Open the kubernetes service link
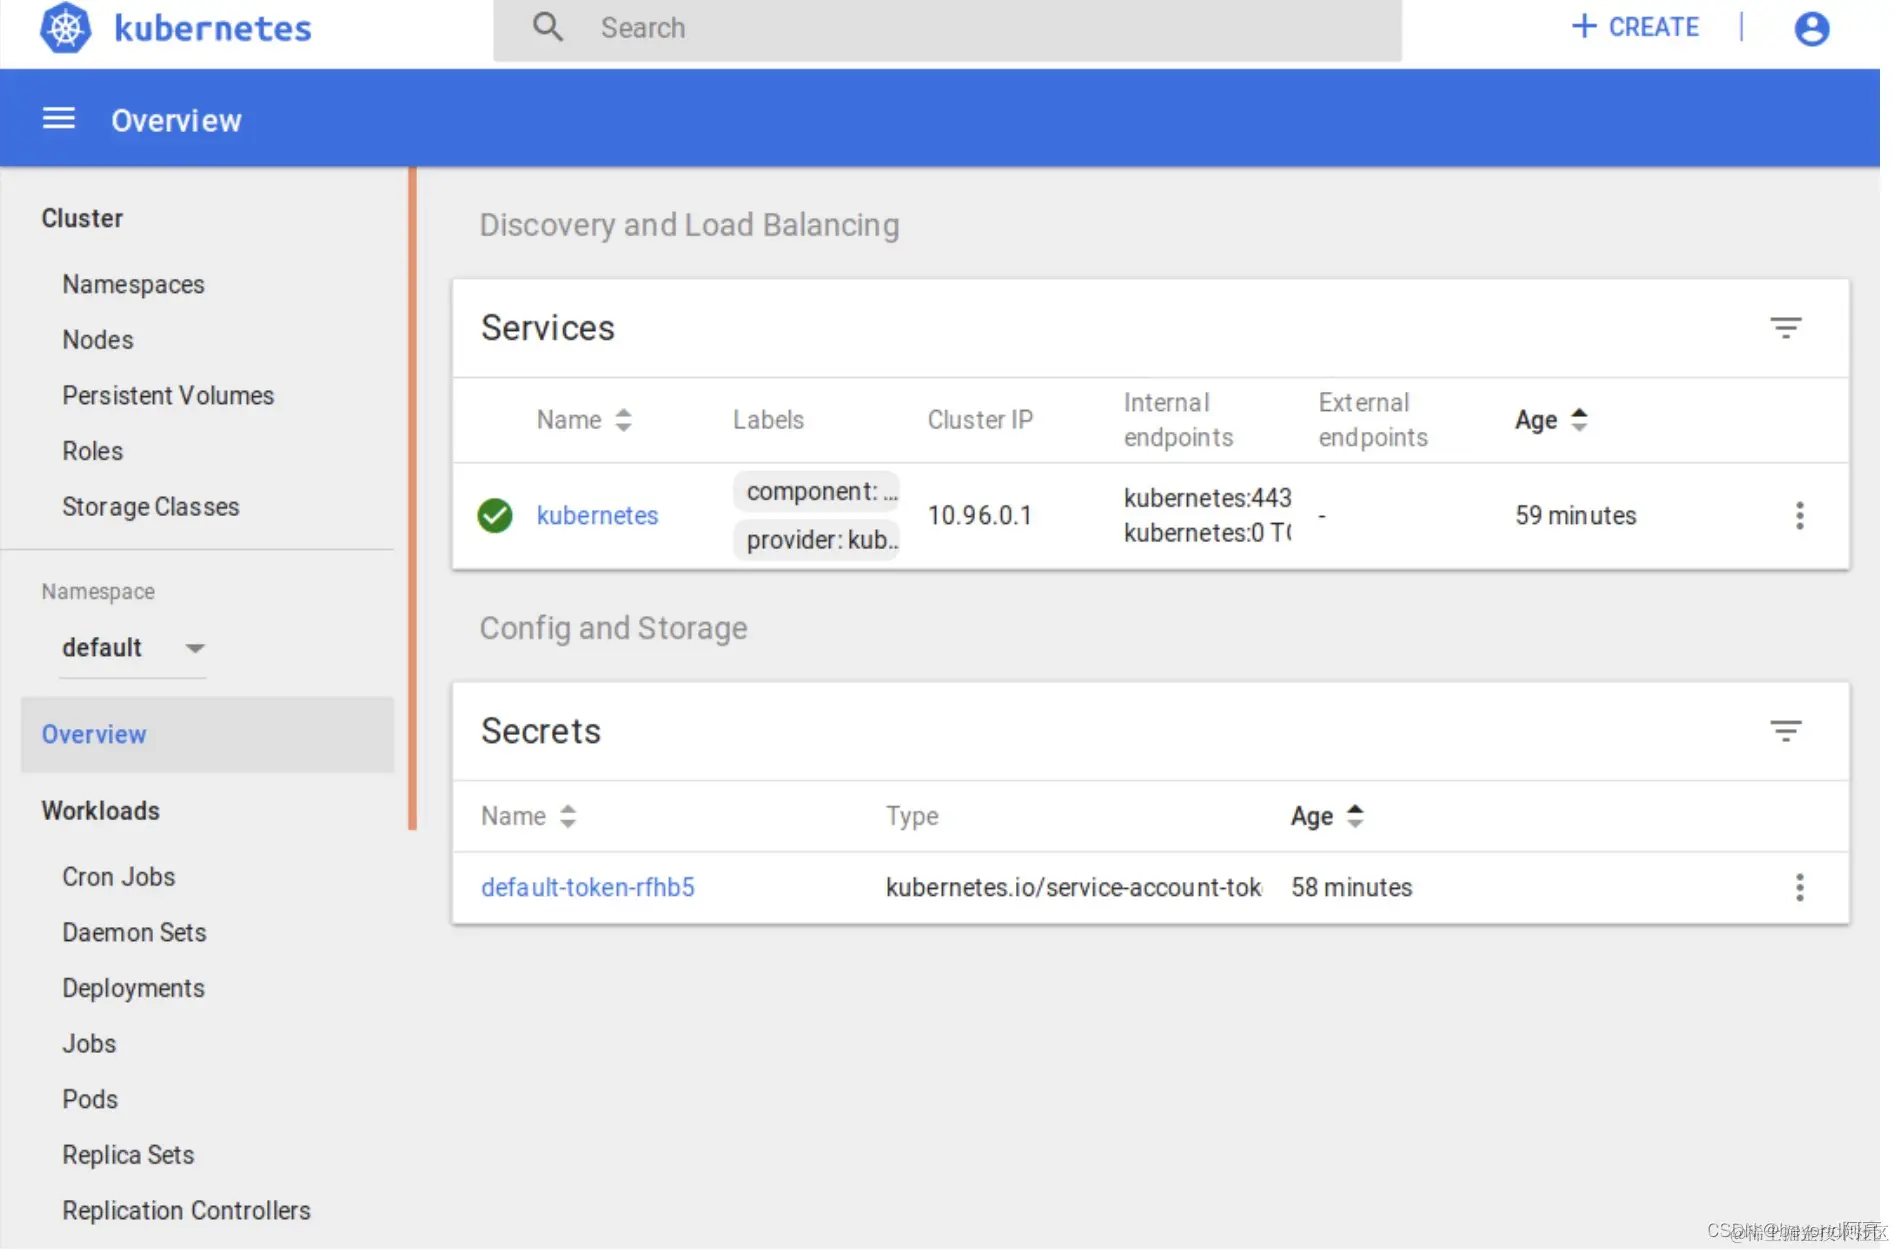Screen dimensions: 1896x1250 pos(597,516)
